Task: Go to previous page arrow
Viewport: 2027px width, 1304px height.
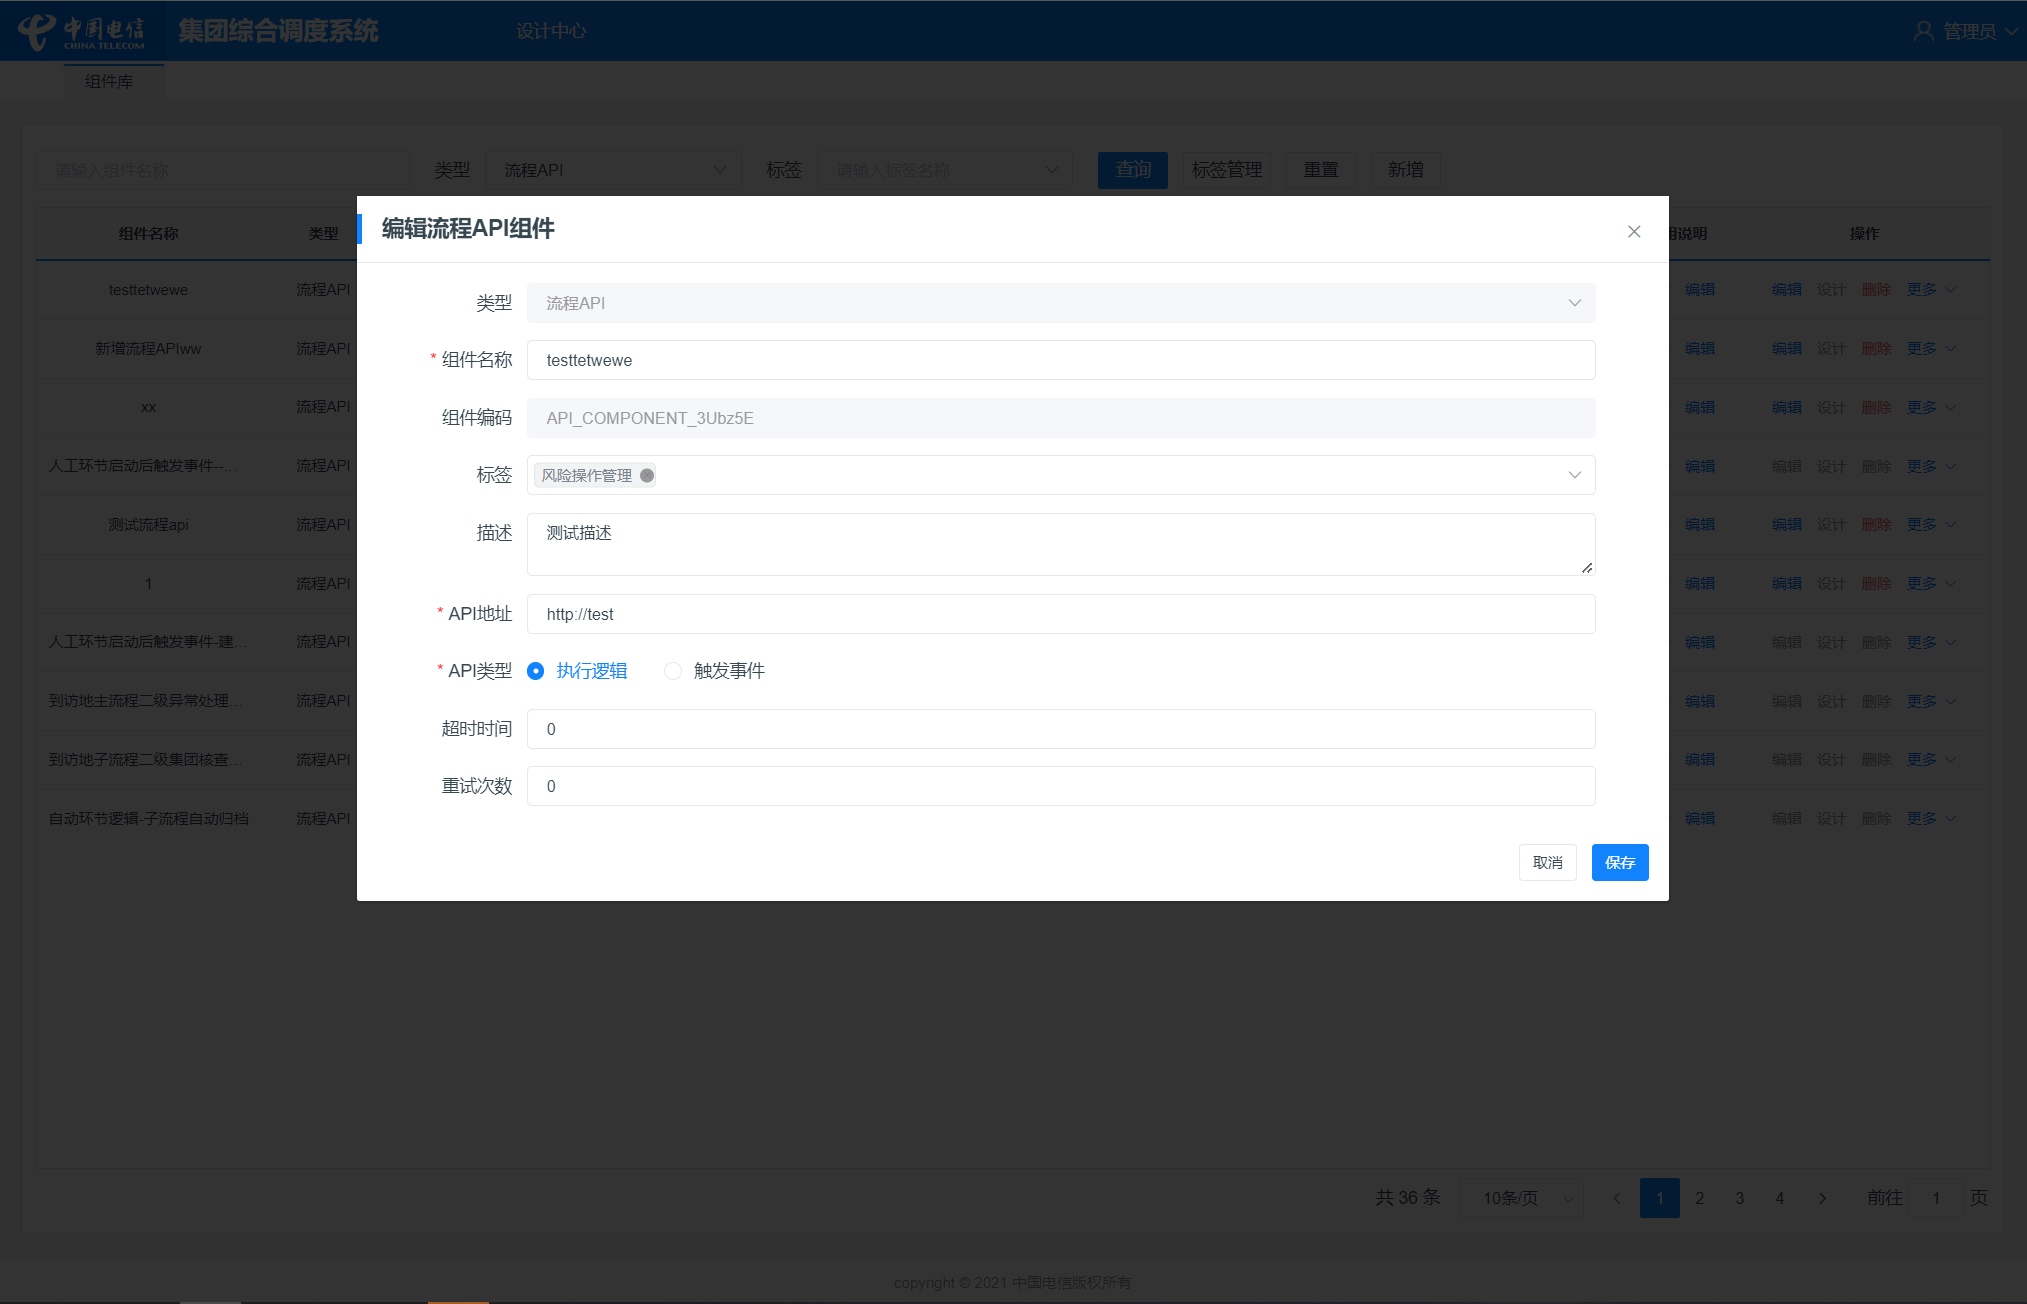Action: [x=1617, y=1198]
